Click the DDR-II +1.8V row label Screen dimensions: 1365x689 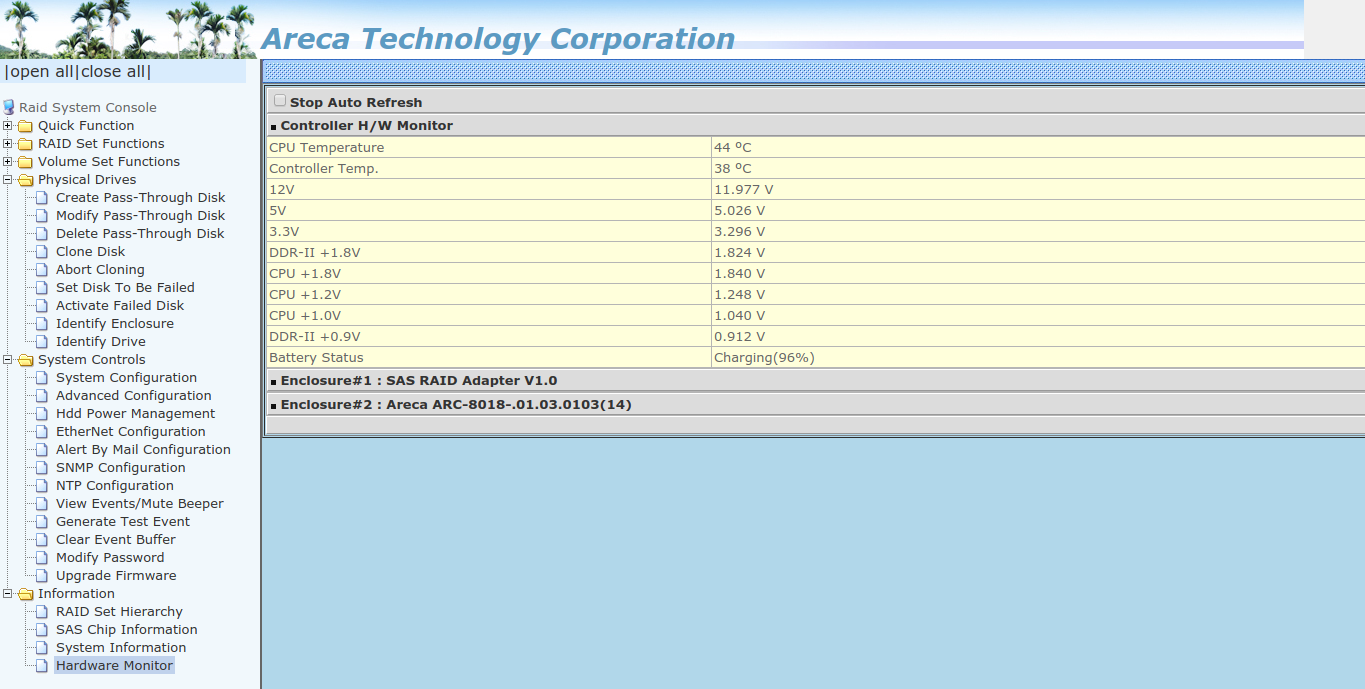315,252
